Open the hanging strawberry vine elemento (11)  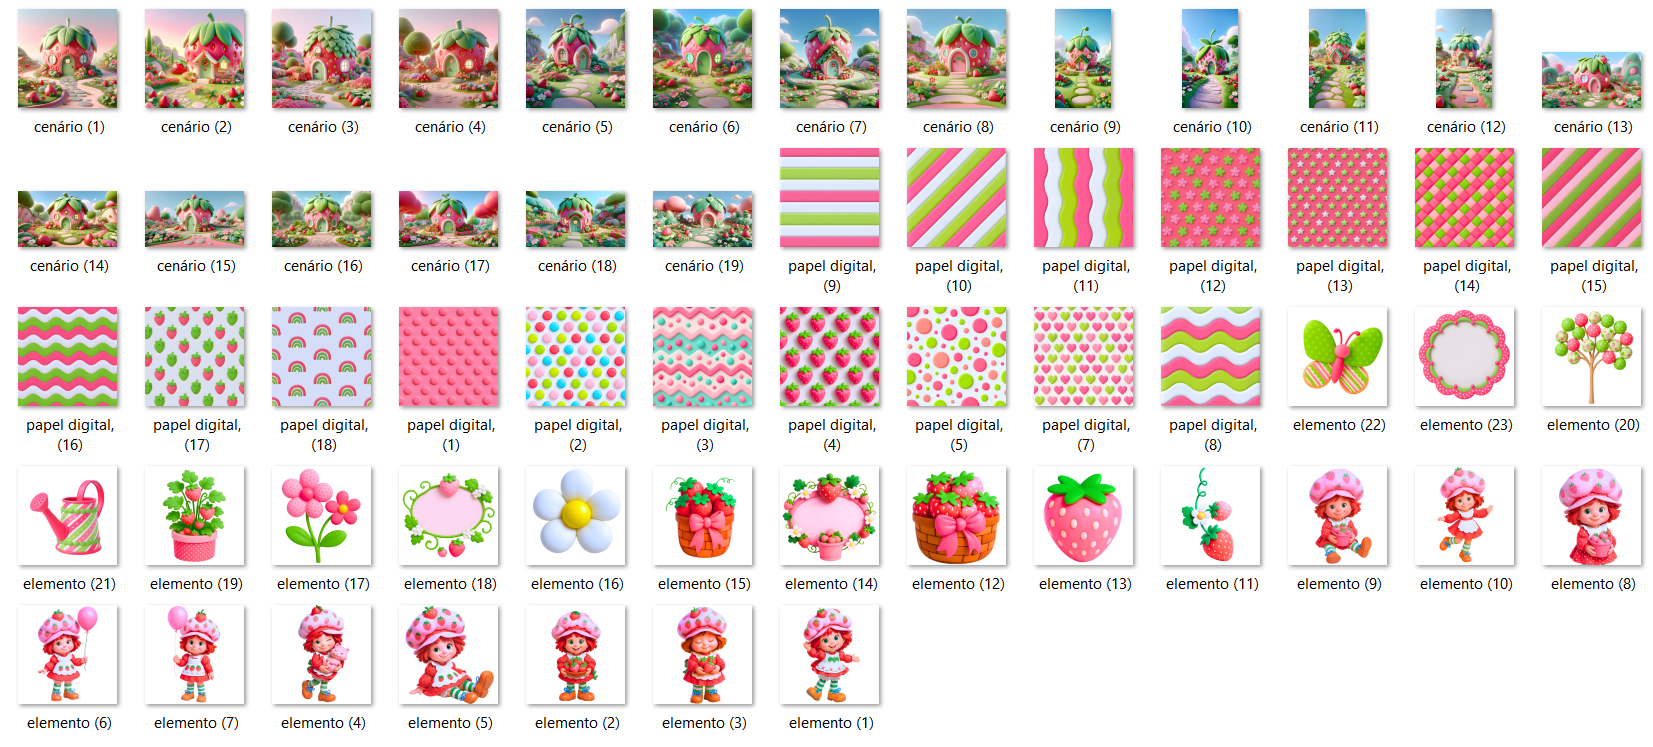point(1211,516)
